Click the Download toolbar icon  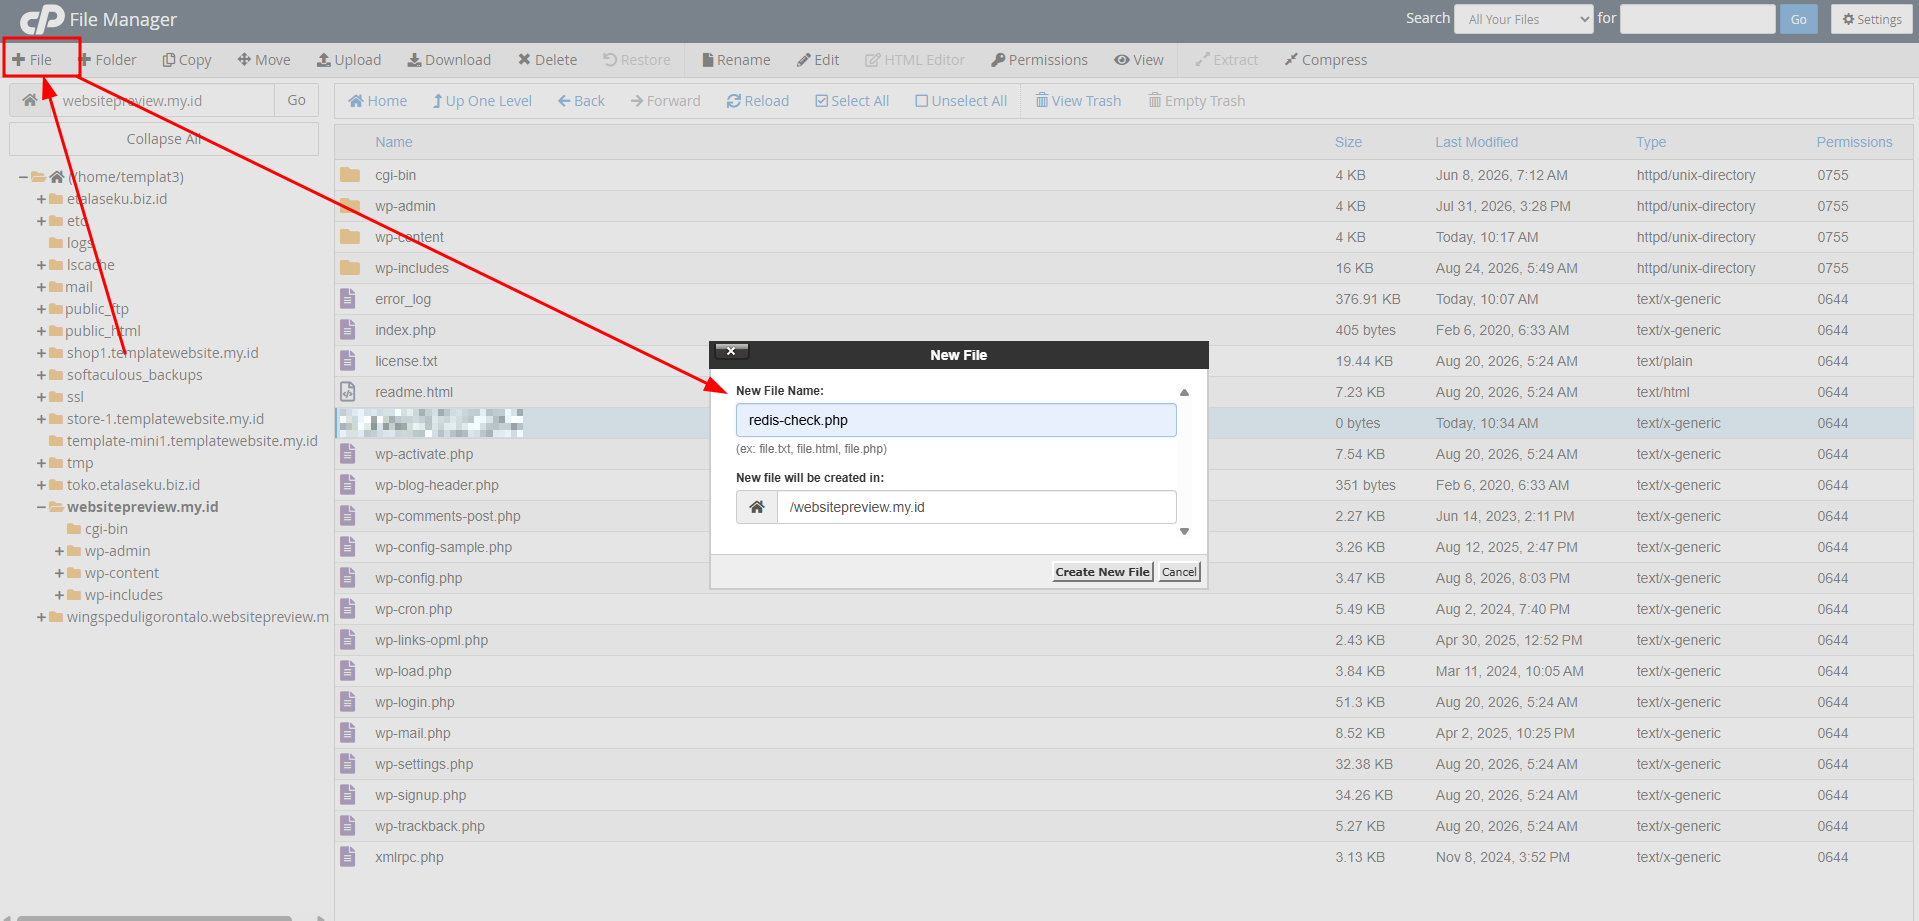click(x=449, y=60)
